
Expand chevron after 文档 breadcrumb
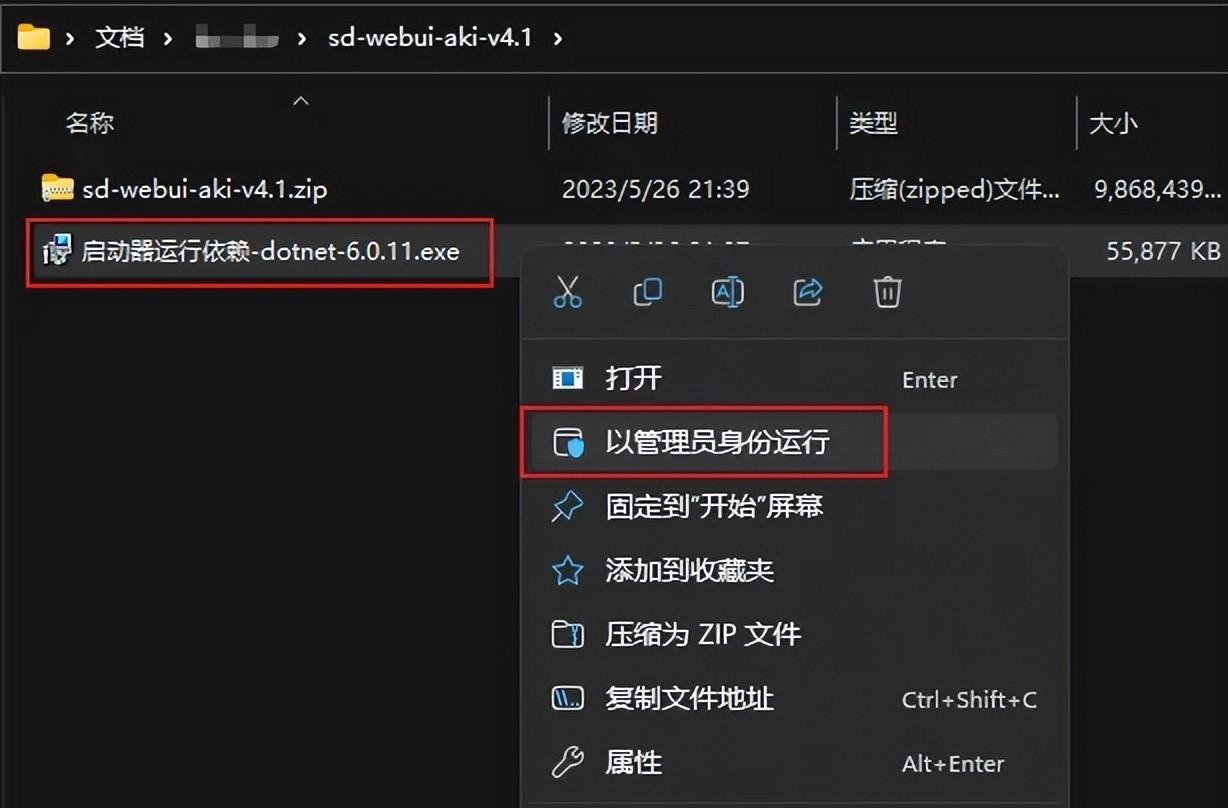point(168,38)
